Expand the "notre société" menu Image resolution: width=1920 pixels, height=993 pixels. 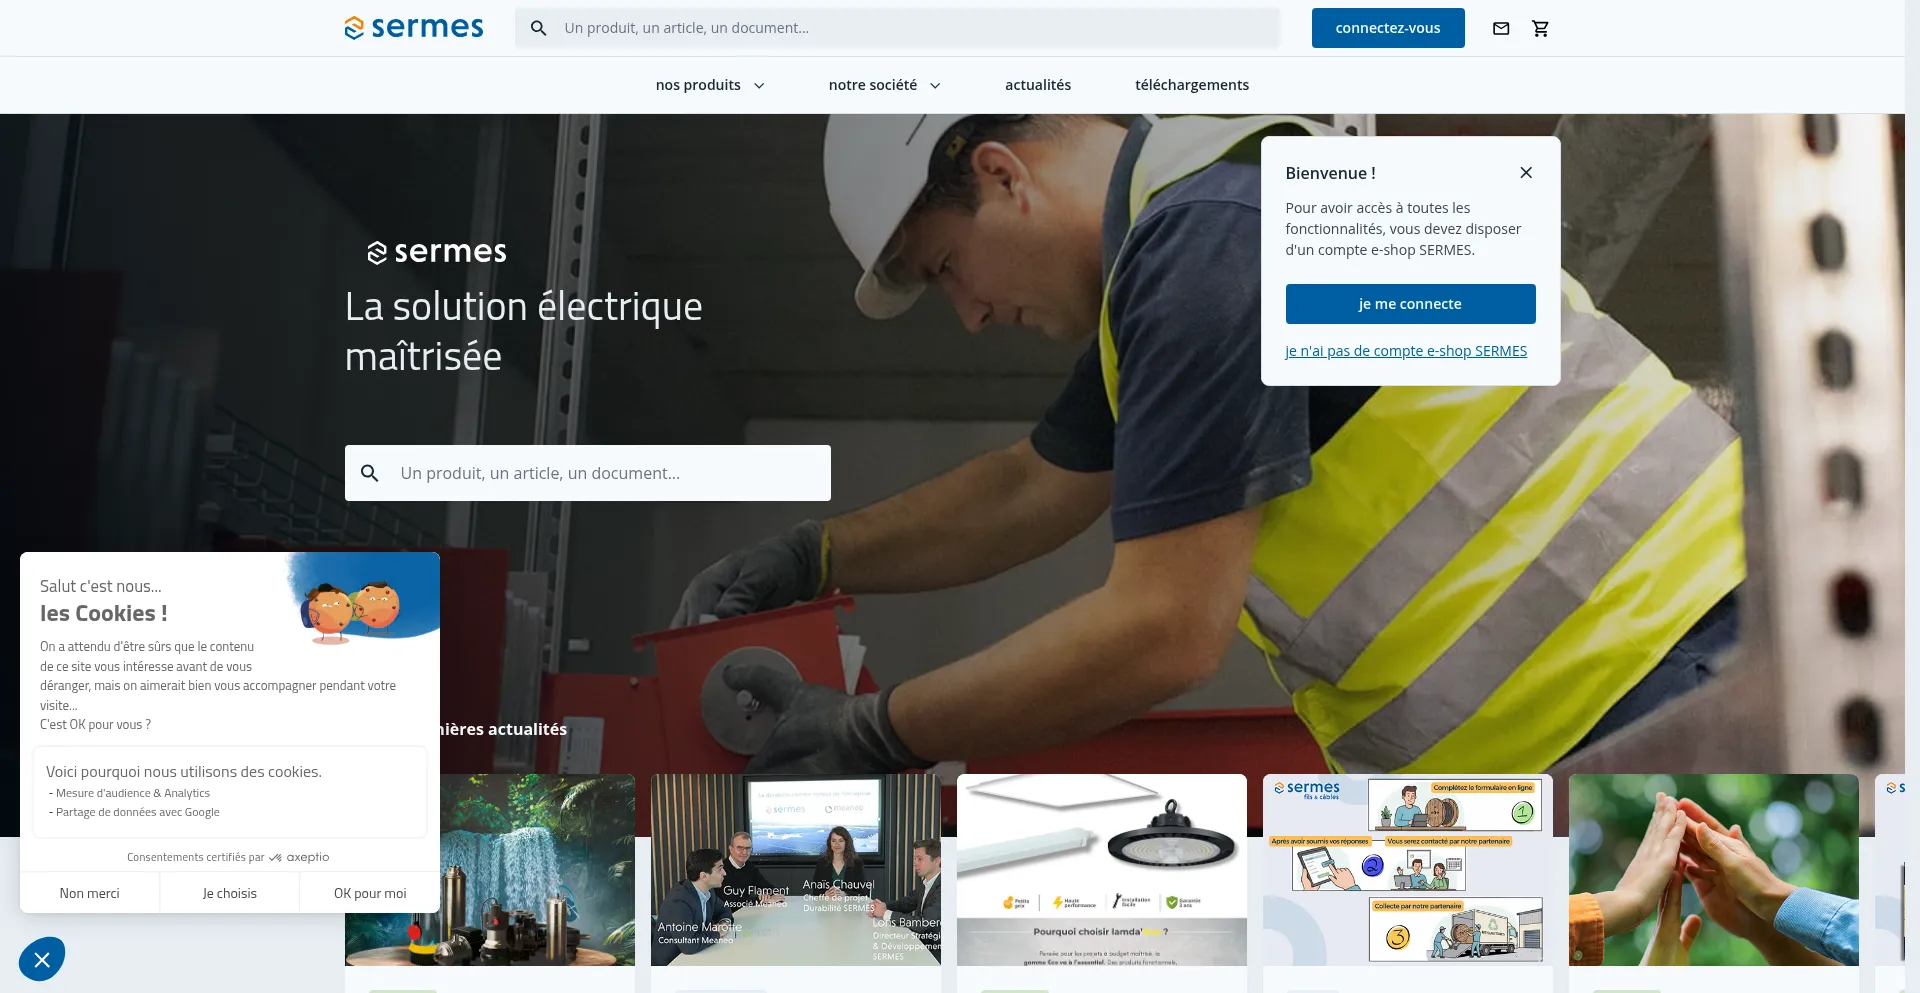(885, 85)
